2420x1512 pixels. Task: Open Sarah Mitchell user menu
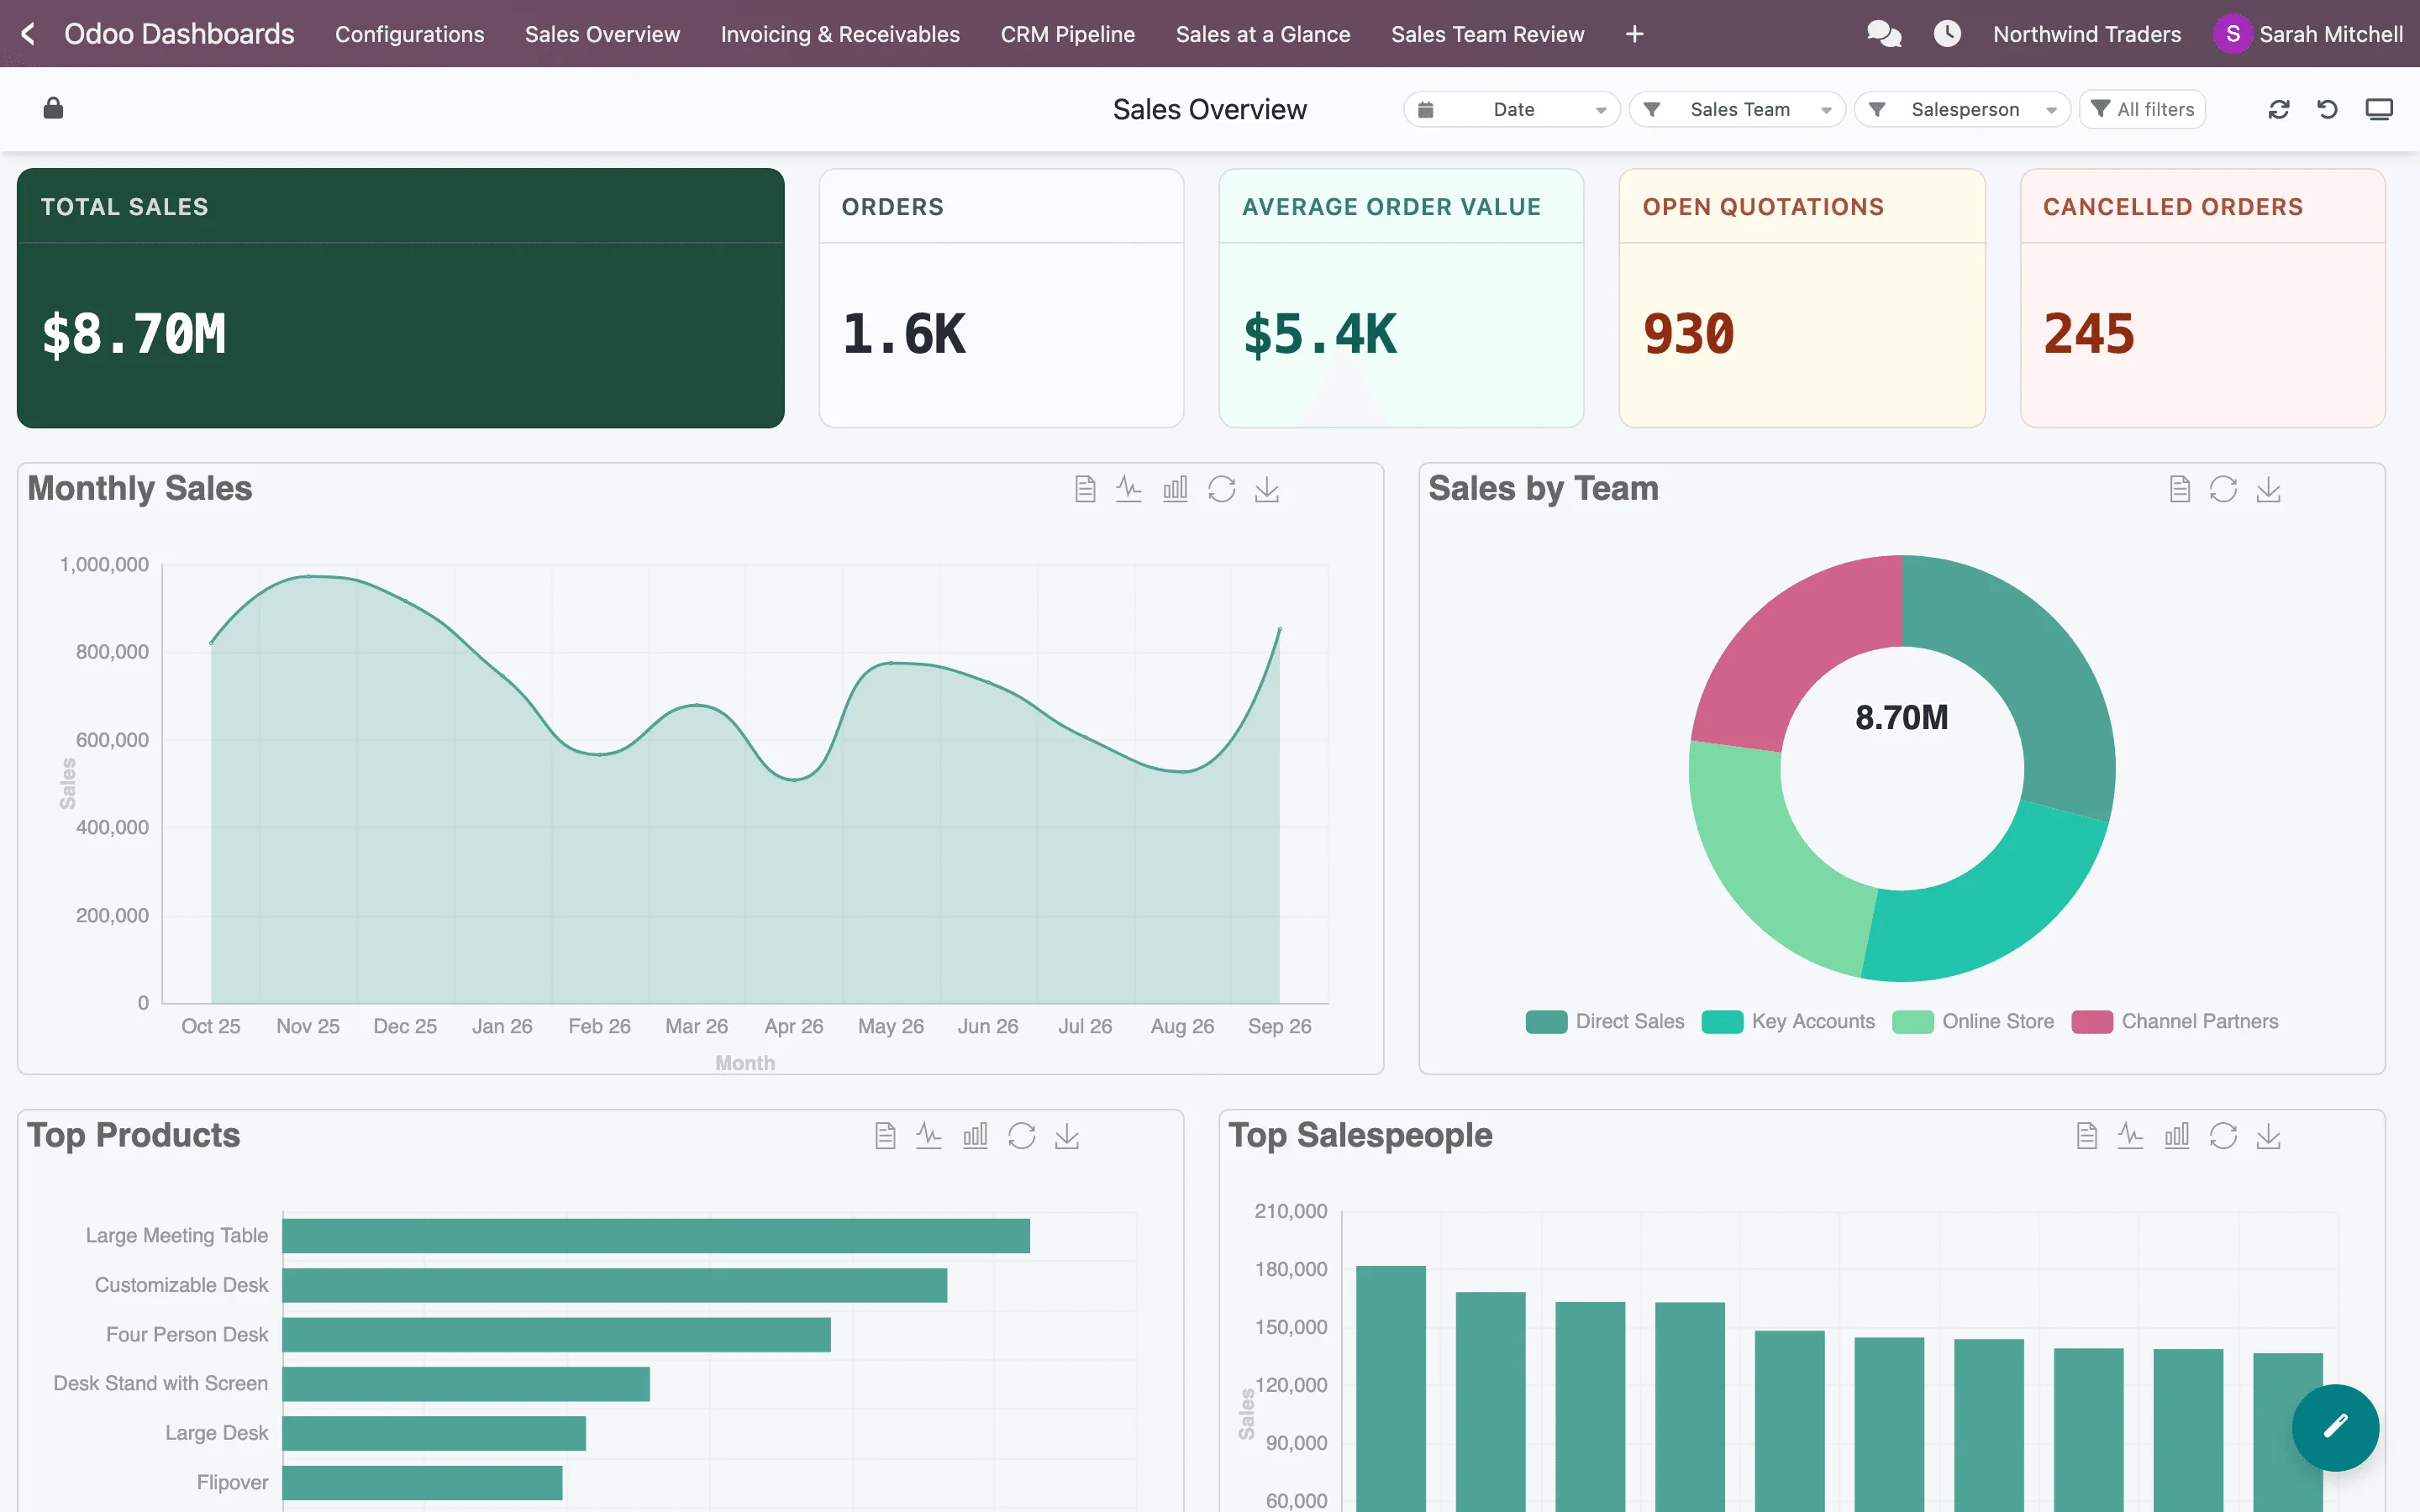(2308, 34)
